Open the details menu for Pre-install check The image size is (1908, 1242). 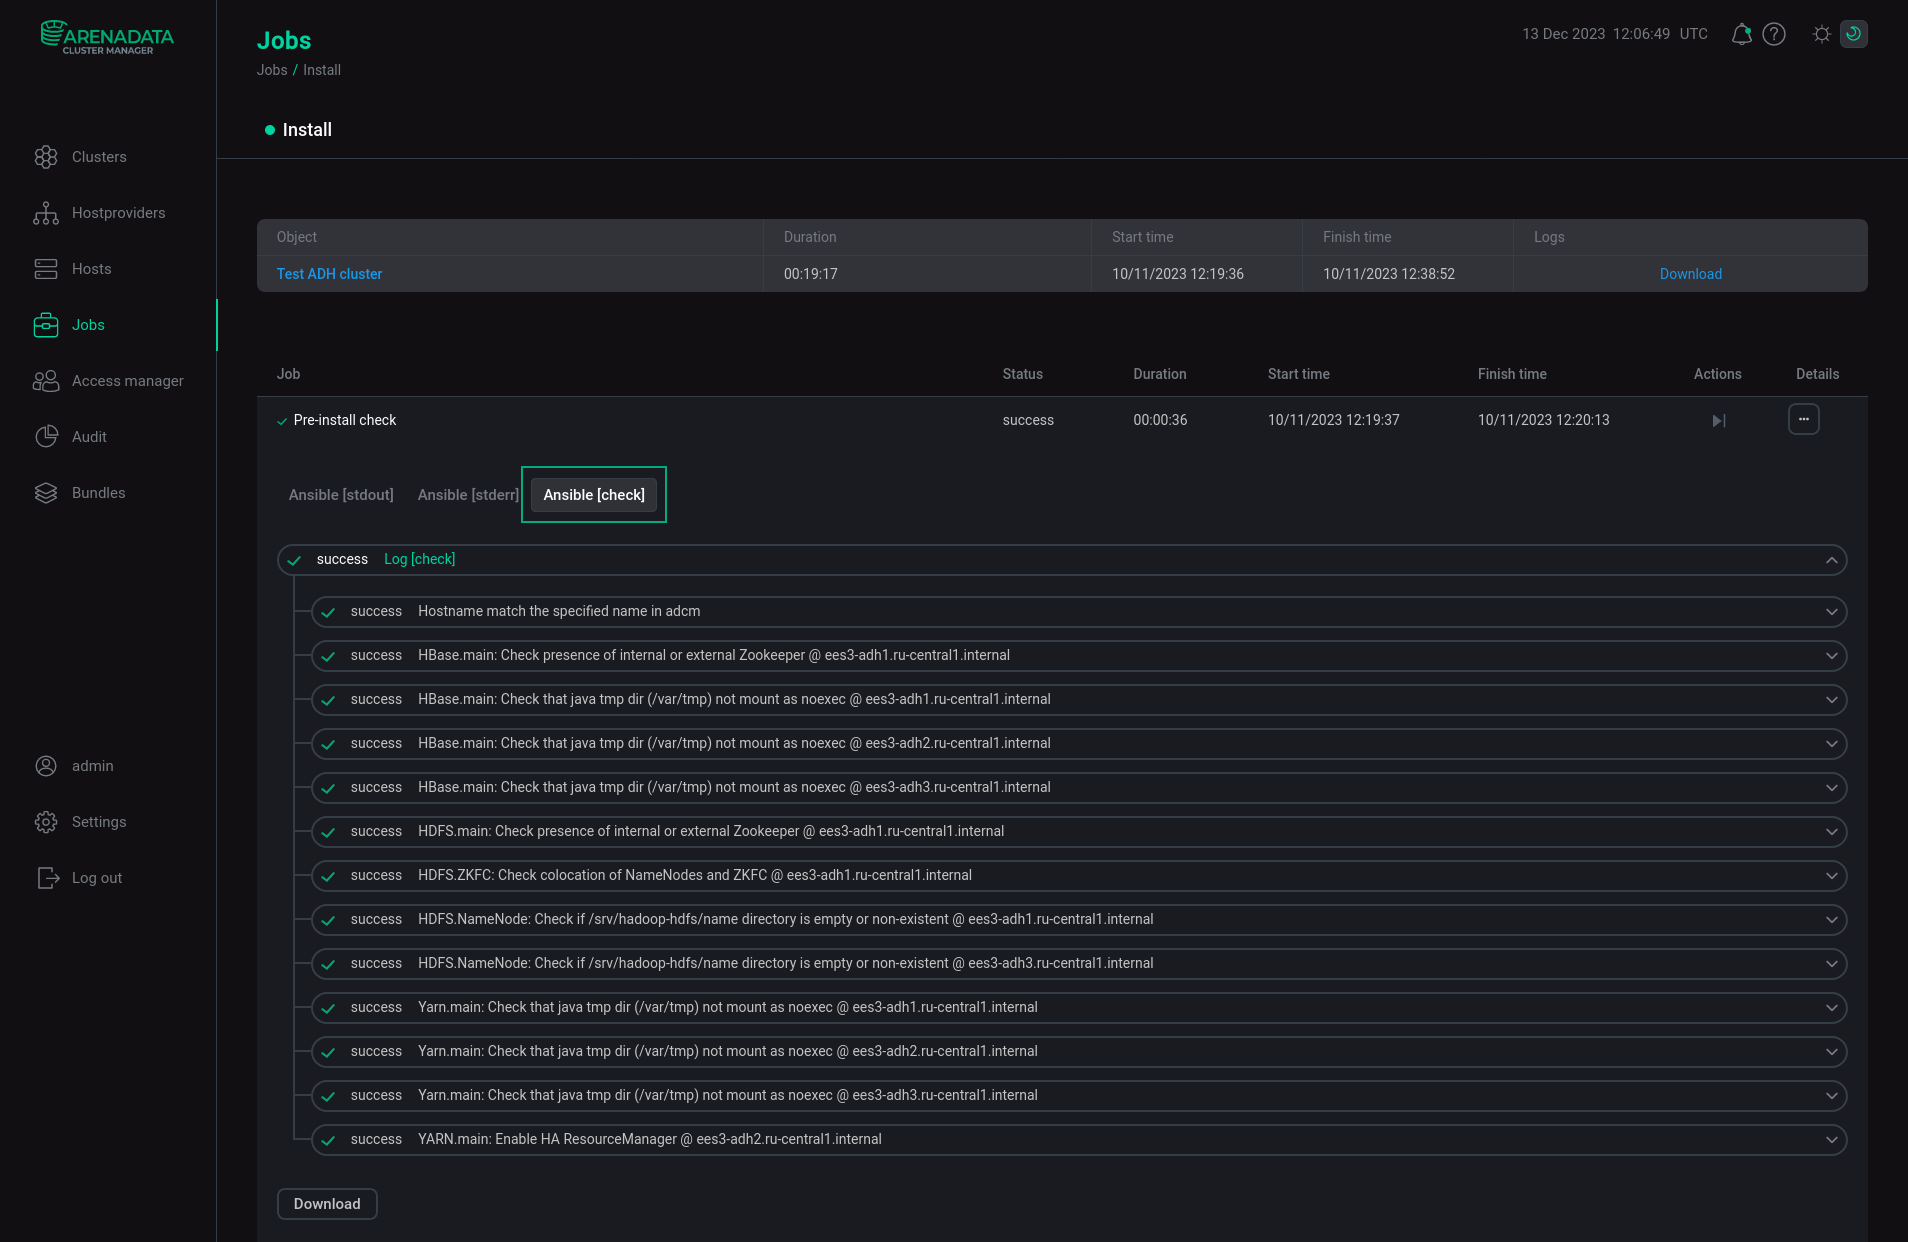[x=1803, y=419]
